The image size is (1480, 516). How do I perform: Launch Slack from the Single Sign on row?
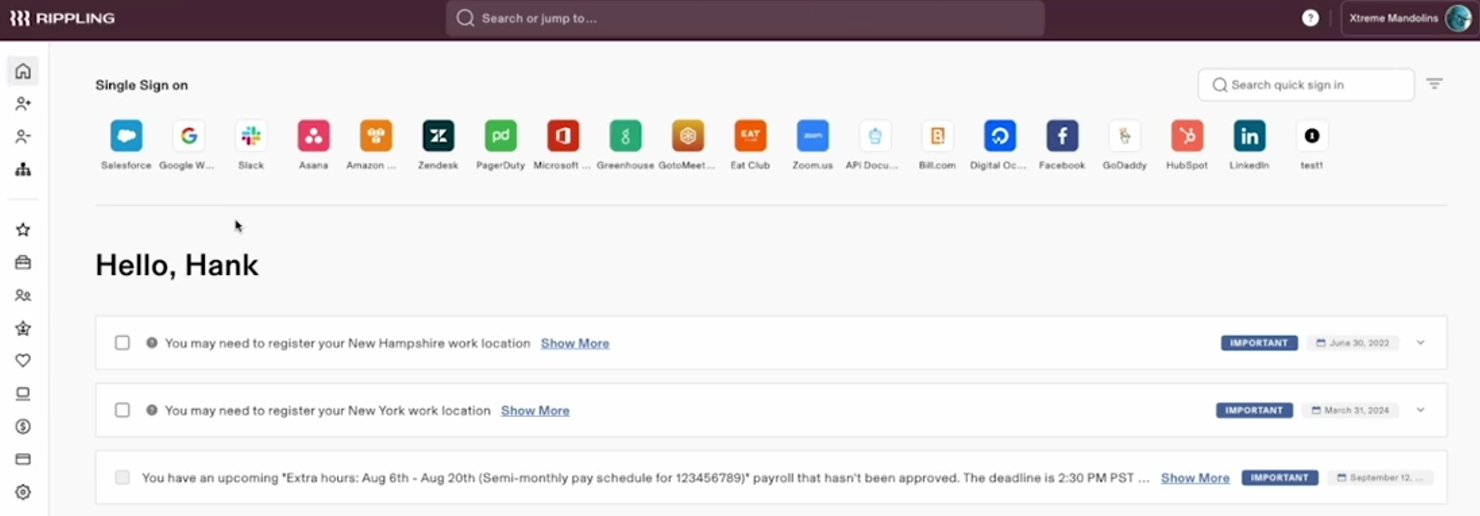251,136
